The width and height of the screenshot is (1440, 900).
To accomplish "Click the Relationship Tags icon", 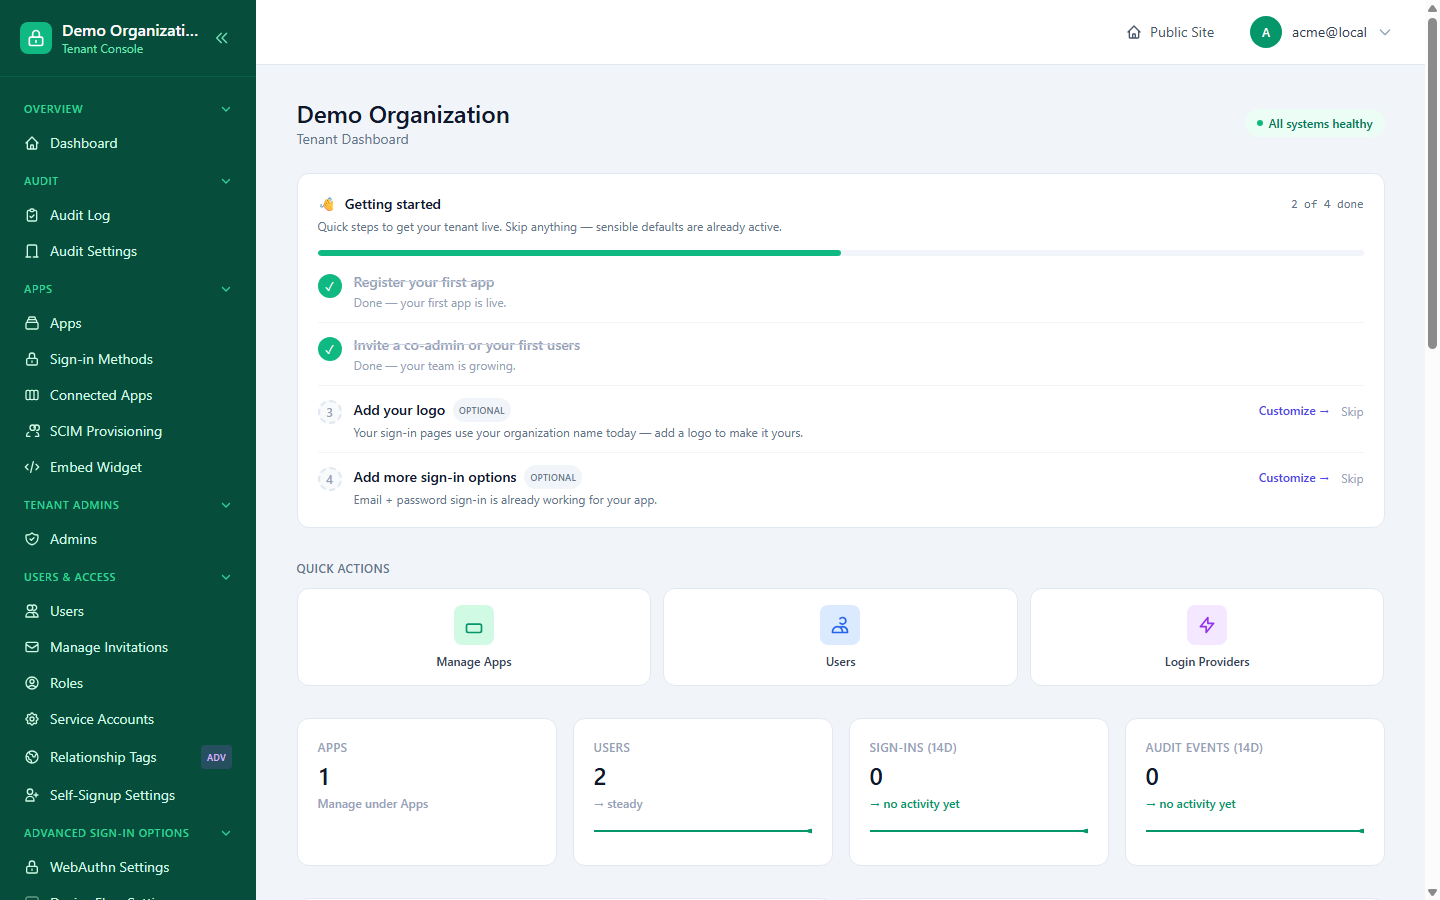I will 32,757.
